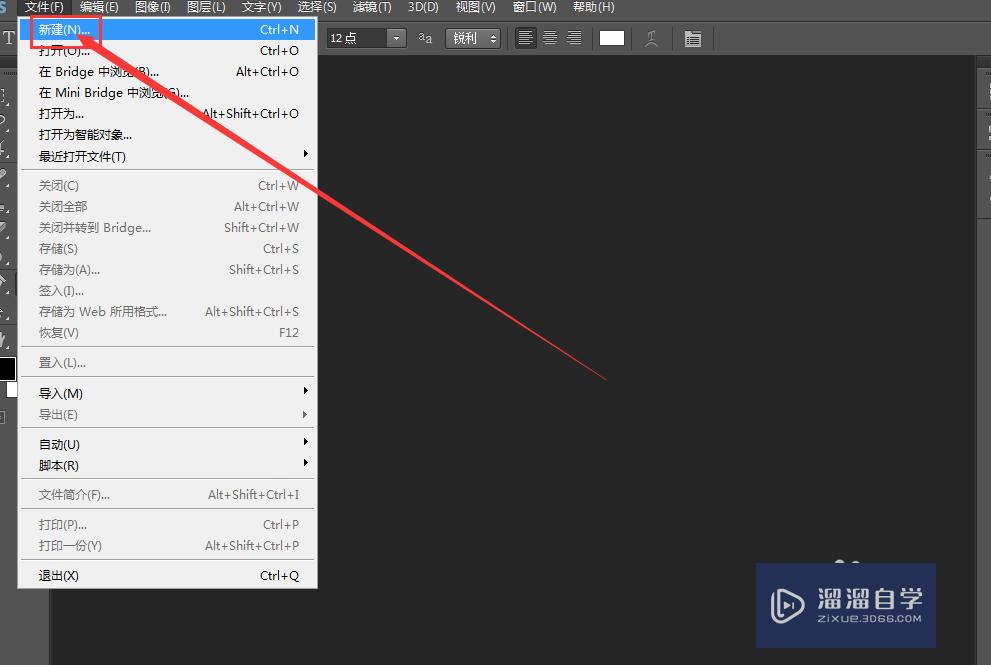
Task: Click the text tool T preset icon
Action: point(9,38)
